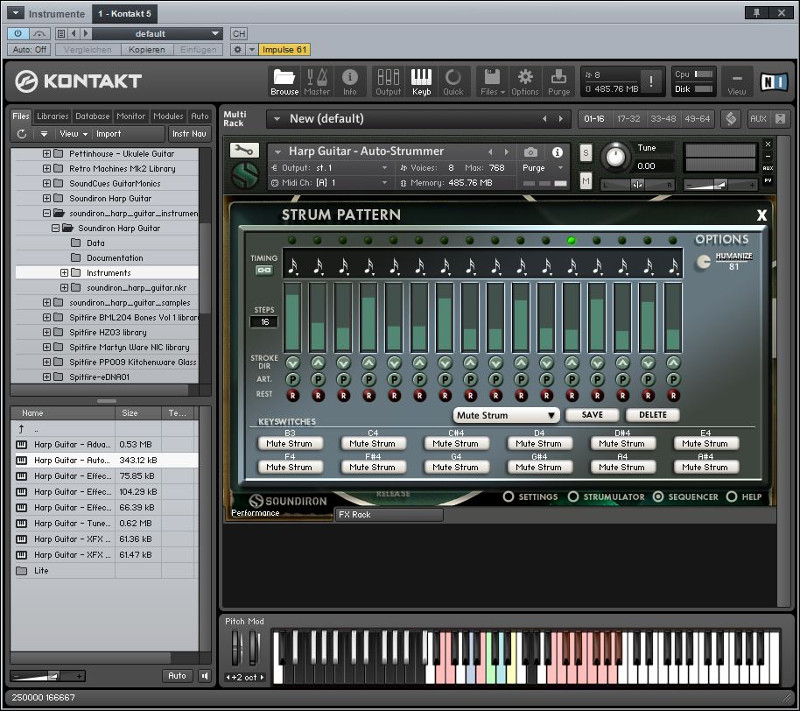Open the Options gear icon

[x=525, y=81]
